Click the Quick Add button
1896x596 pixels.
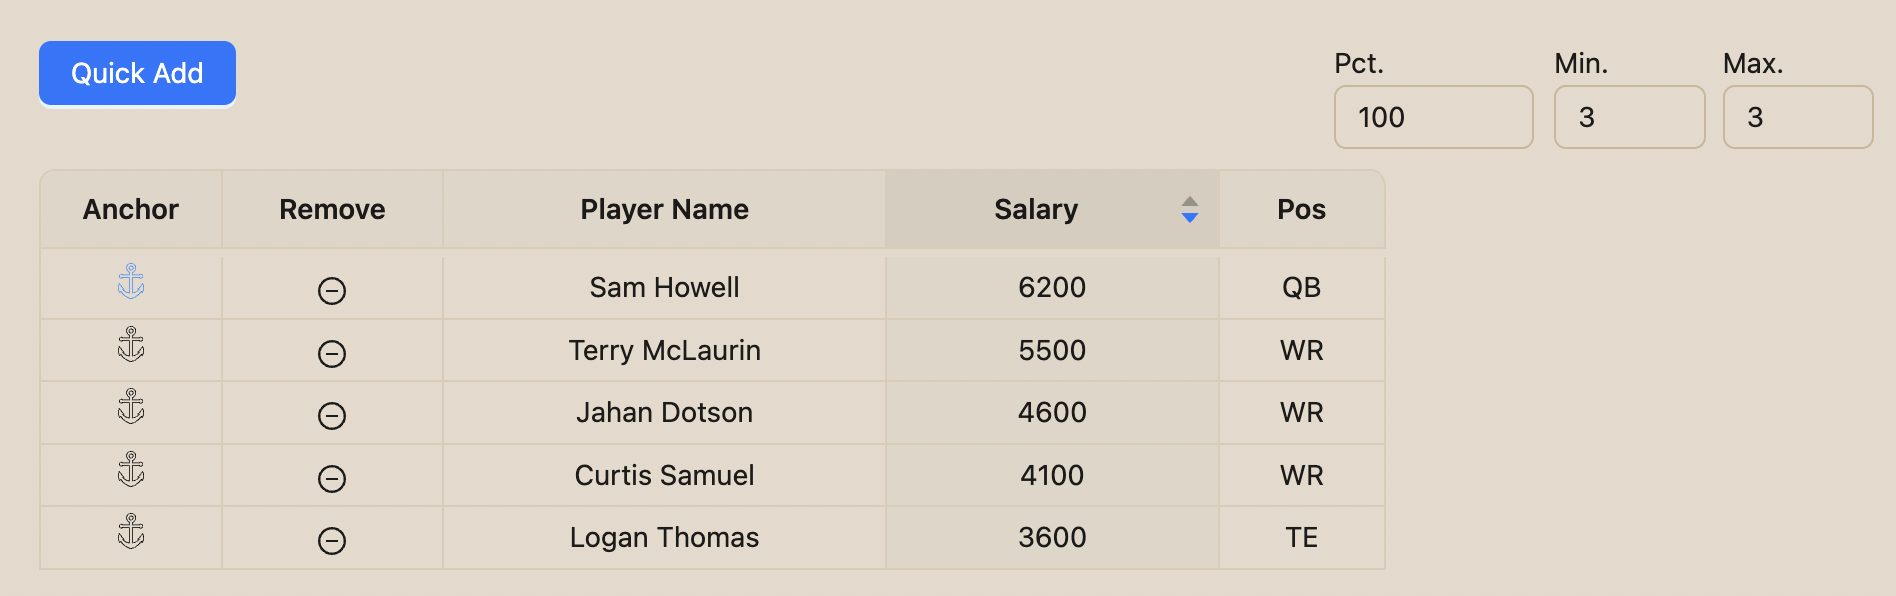pos(137,73)
